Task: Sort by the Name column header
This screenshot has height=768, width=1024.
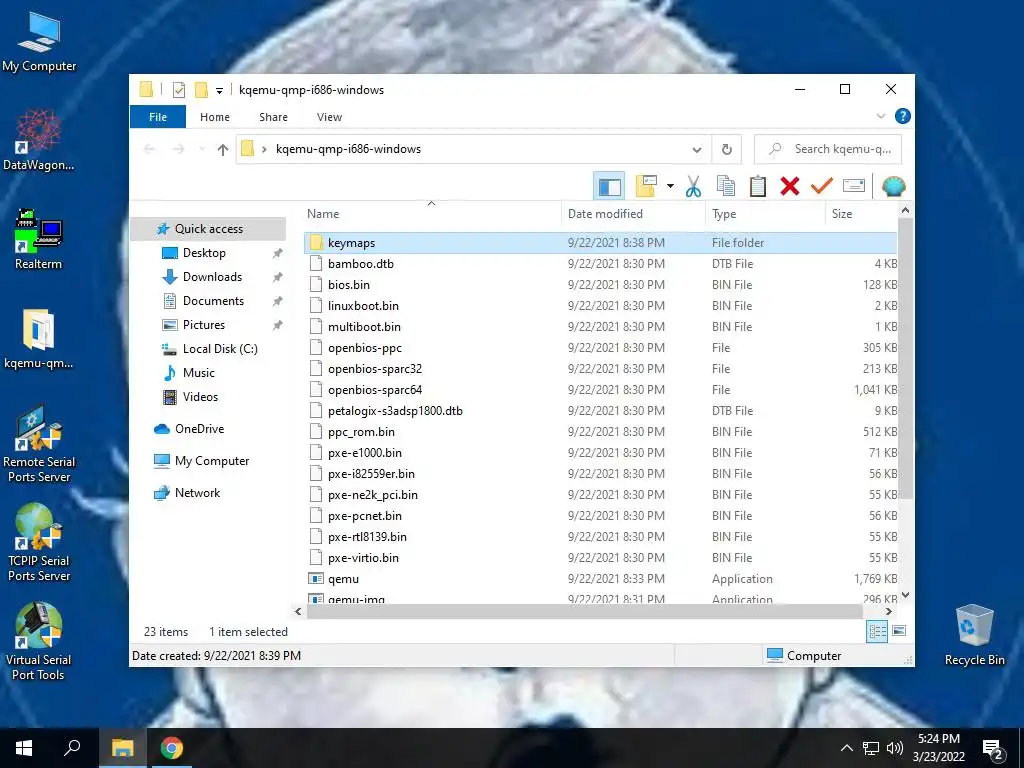Action: coord(431,214)
